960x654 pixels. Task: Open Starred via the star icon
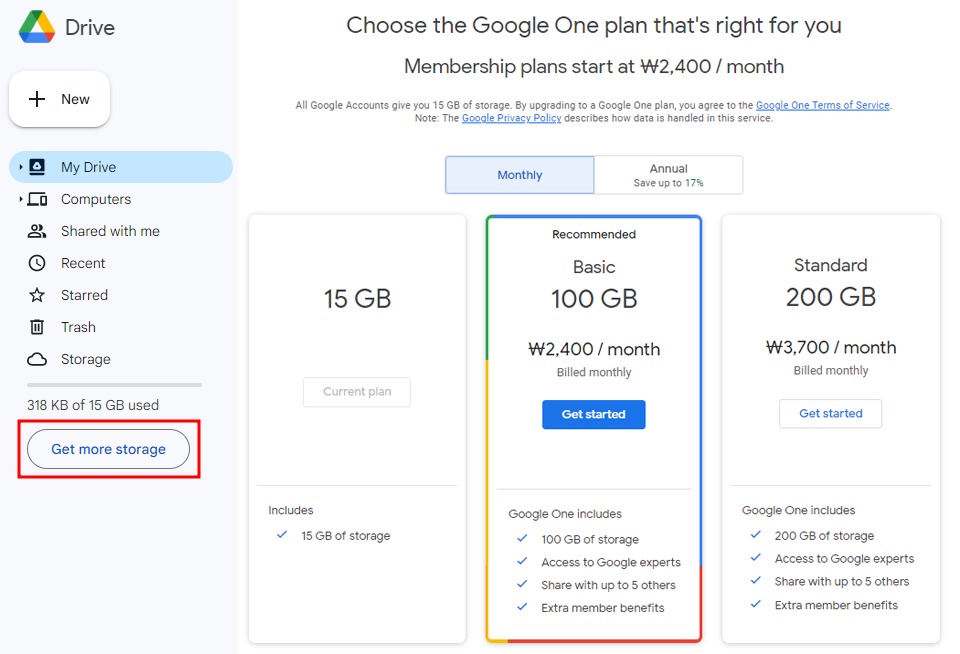[37, 295]
